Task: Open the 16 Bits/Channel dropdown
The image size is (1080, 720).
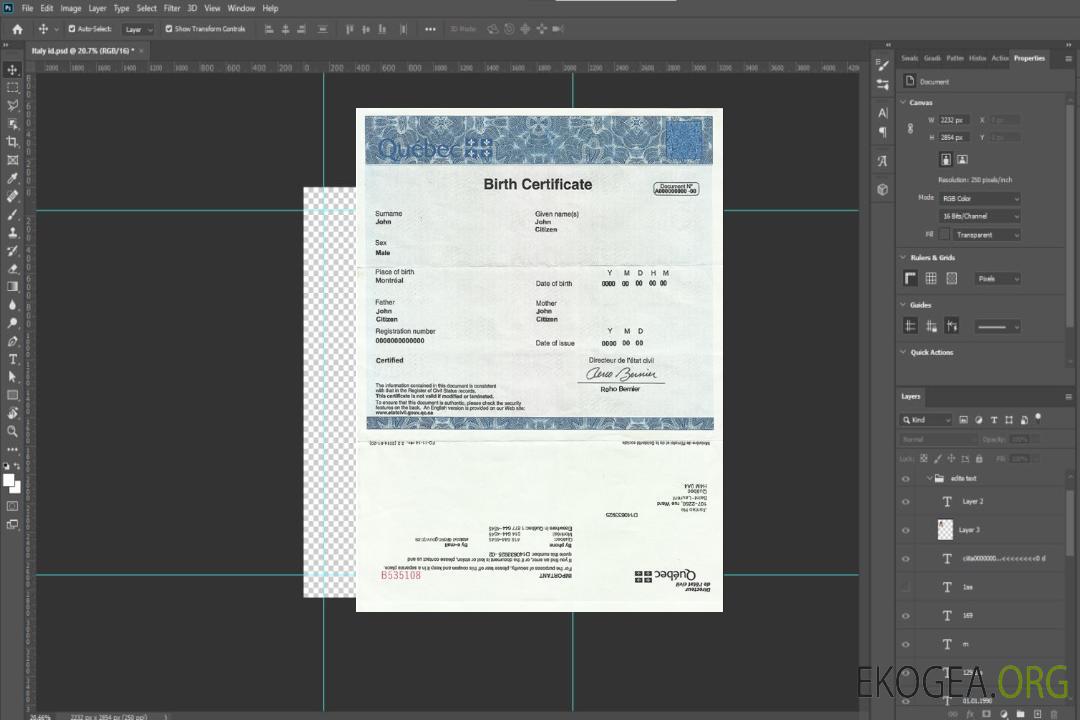Action: click(x=979, y=216)
